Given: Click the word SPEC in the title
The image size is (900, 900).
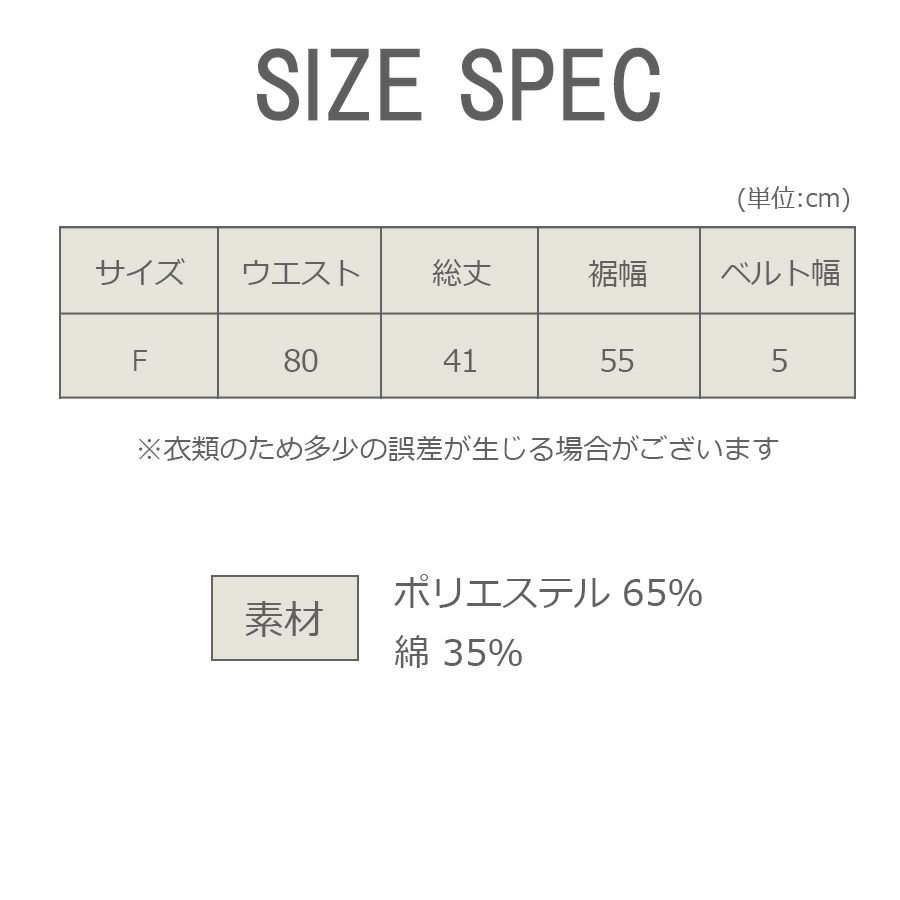Looking at the screenshot, I should tap(561, 86).
